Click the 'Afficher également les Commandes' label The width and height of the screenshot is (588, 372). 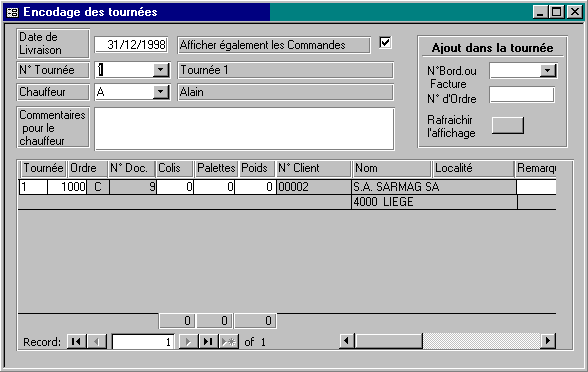click(x=274, y=45)
